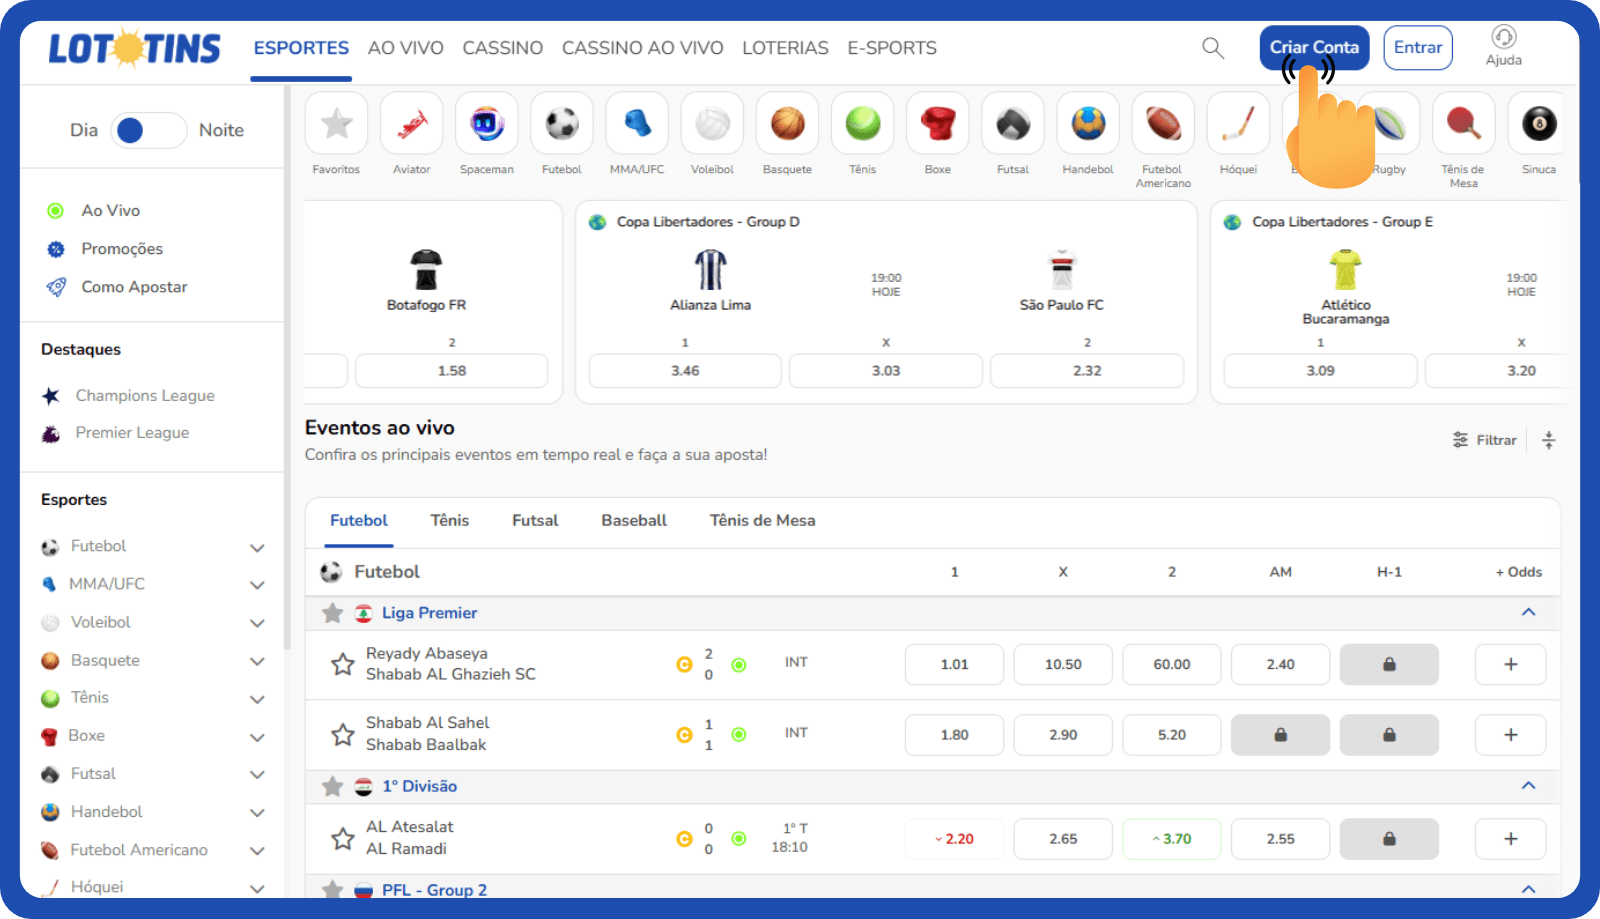The width and height of the screenshot is (1600, 919).
Task: Switch live events to the Futsal tab
Action: point(535,520)
